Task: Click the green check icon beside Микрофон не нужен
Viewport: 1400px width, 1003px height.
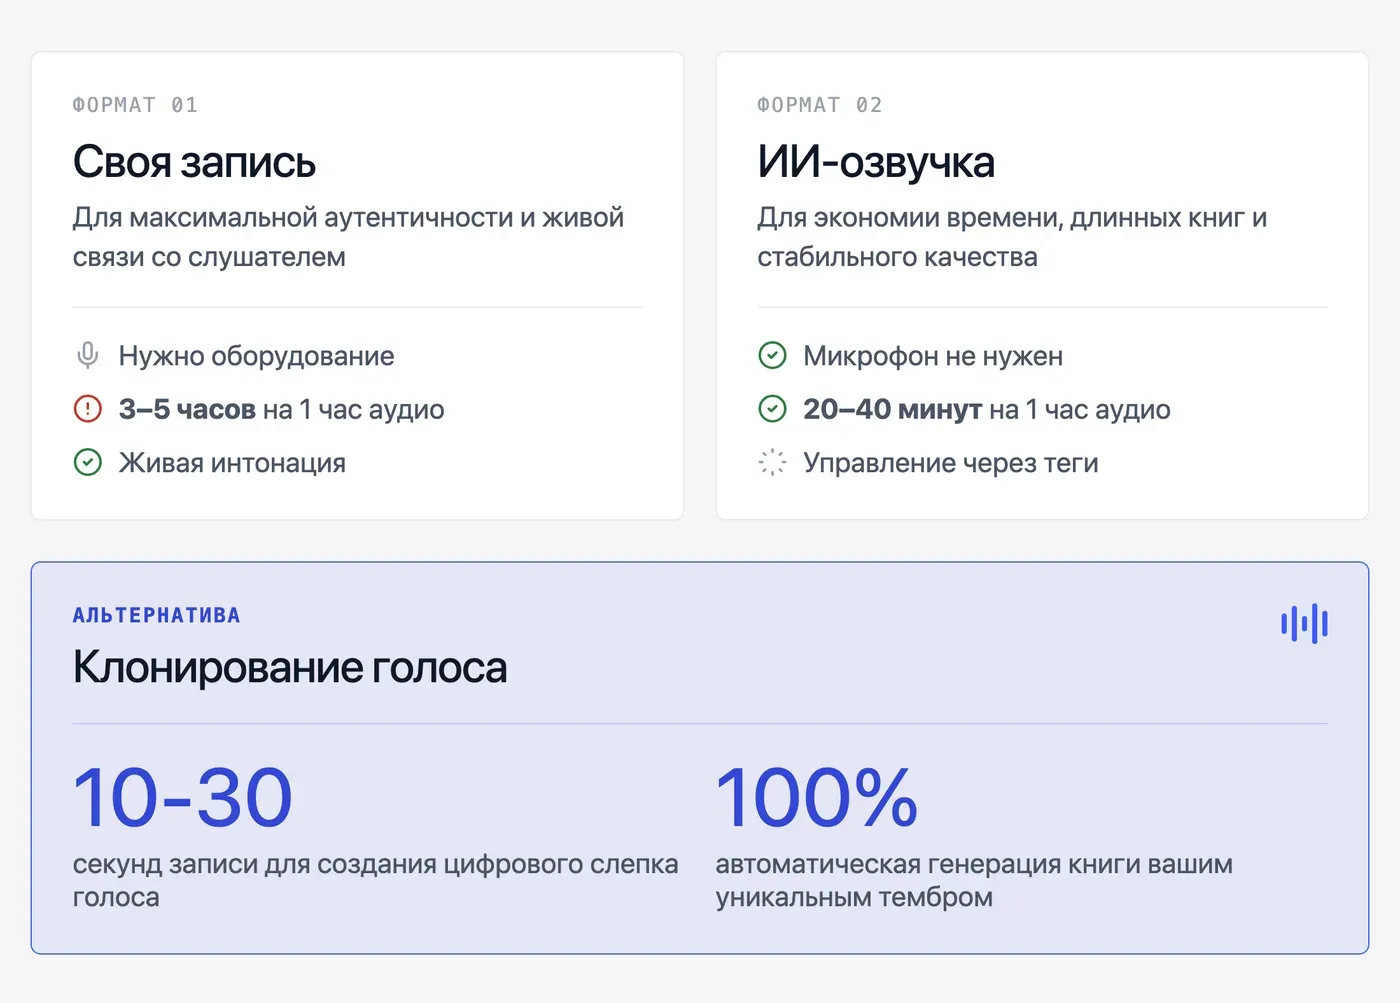Action: [772, 355]
